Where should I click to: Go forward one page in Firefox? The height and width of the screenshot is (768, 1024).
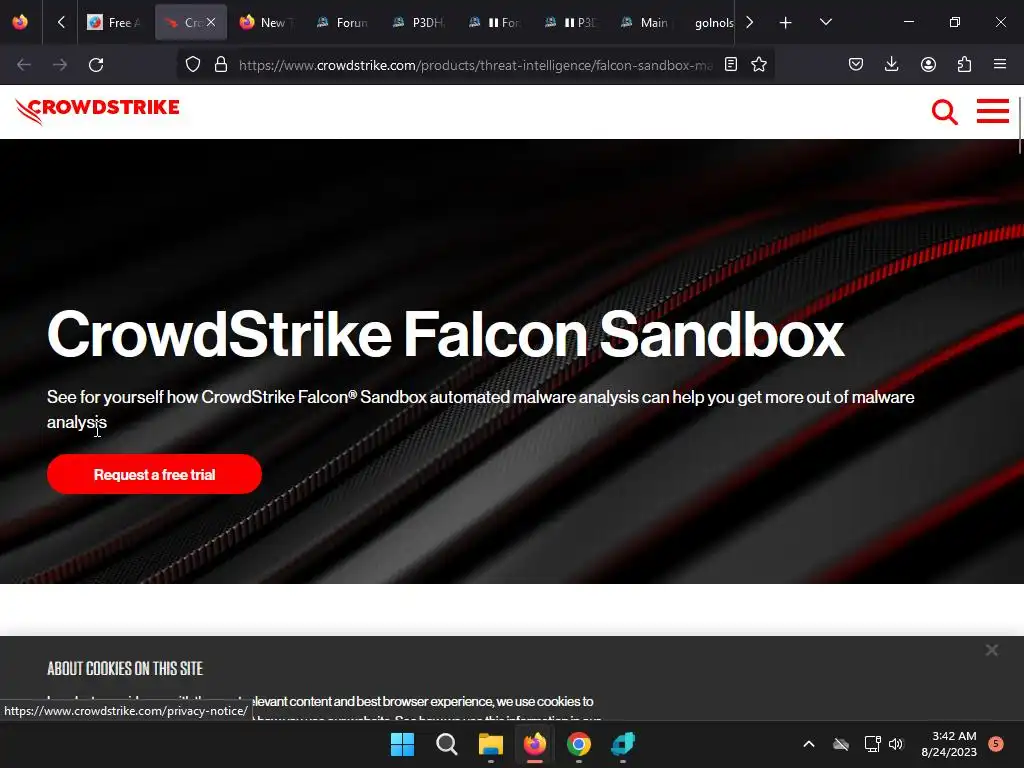(60, 65)
